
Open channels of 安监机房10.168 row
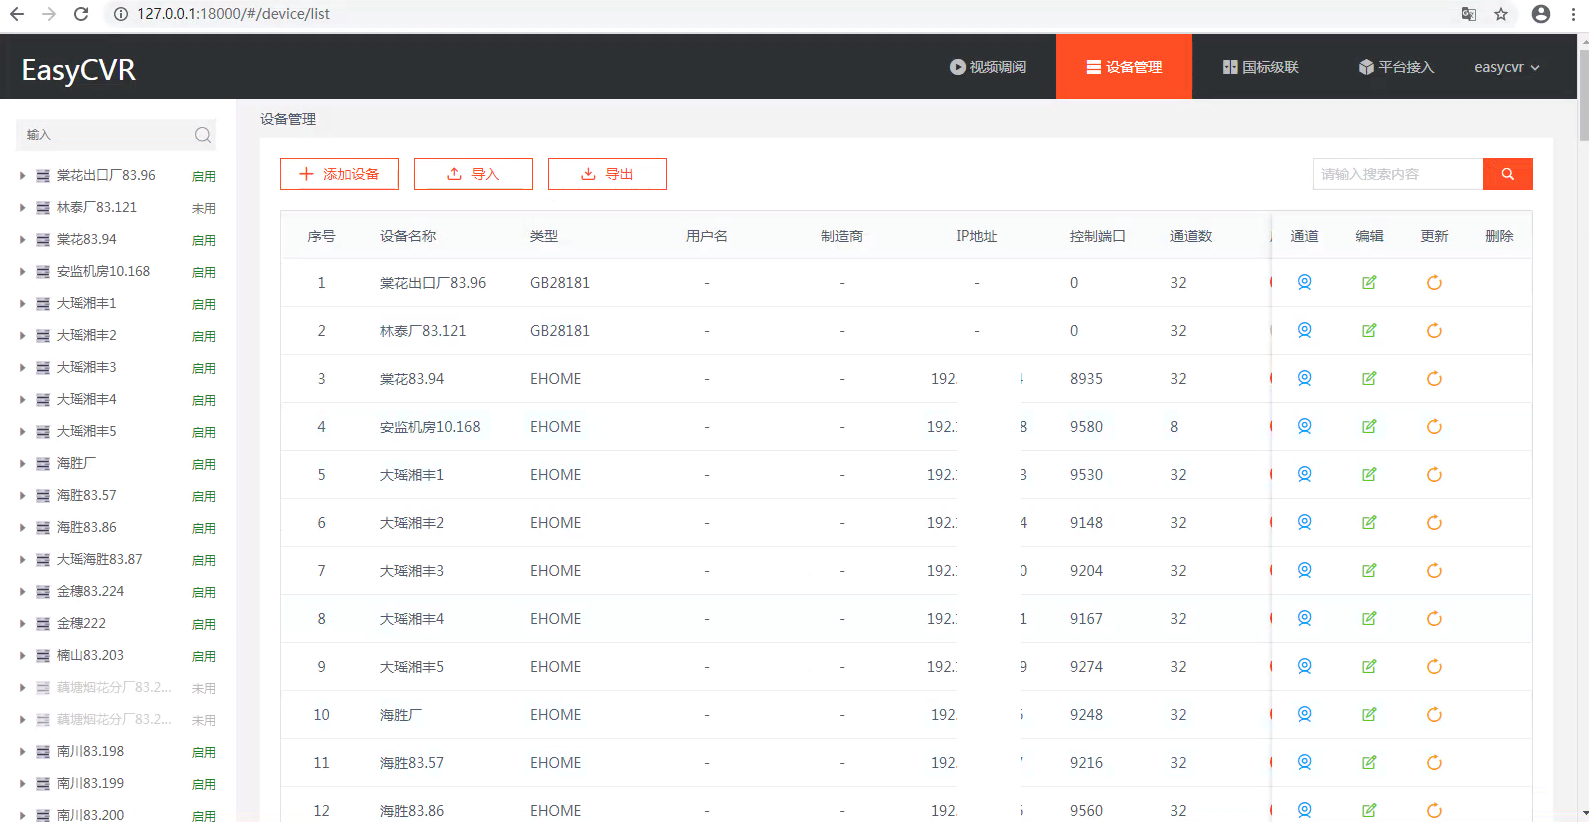(1304, 426)
